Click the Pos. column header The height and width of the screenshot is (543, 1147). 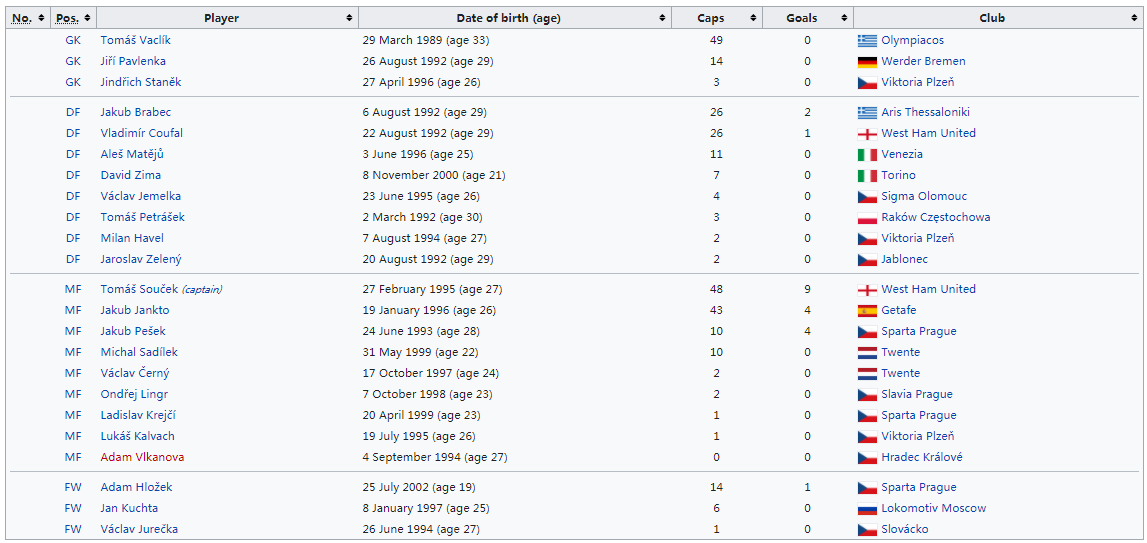[x=67, y=18]
